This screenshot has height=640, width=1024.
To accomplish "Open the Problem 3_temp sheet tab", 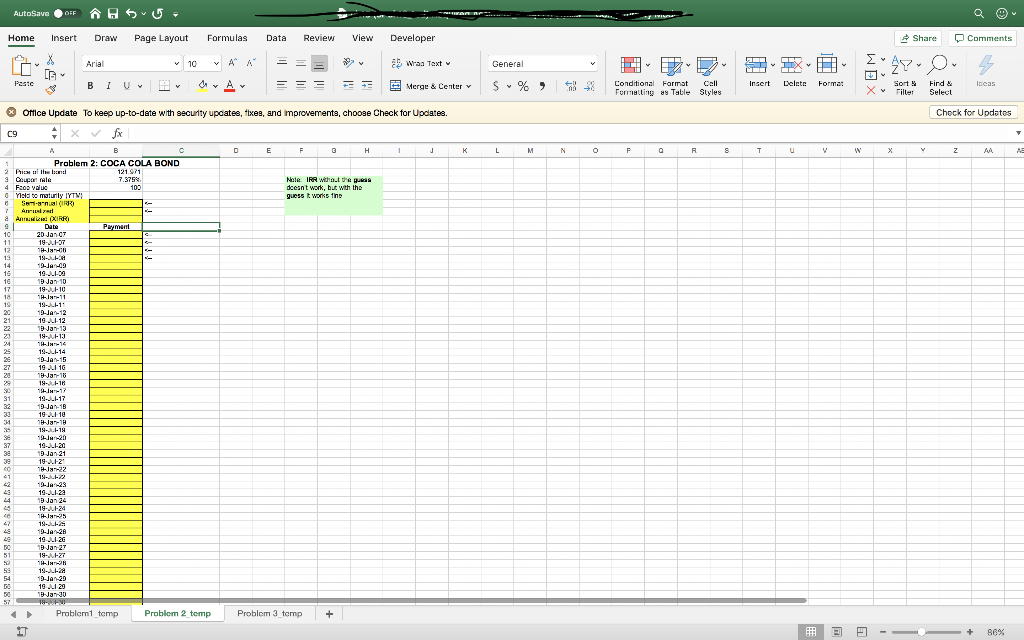I will point(269,613).
